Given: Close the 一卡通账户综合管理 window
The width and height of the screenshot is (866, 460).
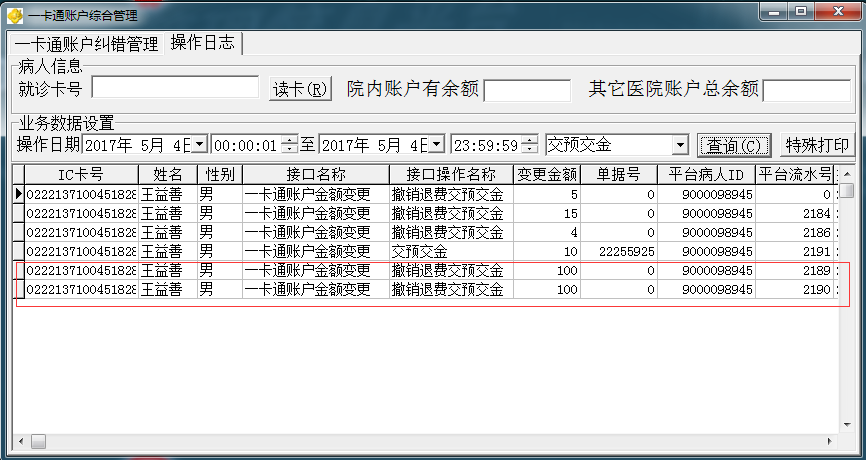Looking at the screenshot, I should tap(838, 11).
